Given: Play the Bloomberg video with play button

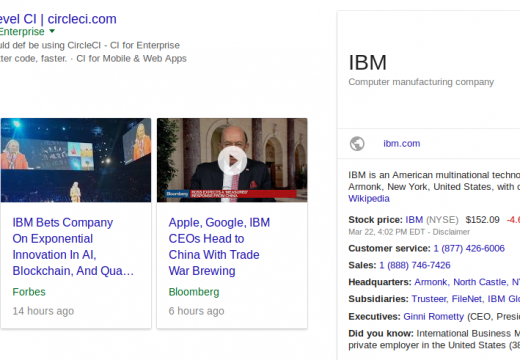Looking at the screenshot, I should tap(232, 161).
